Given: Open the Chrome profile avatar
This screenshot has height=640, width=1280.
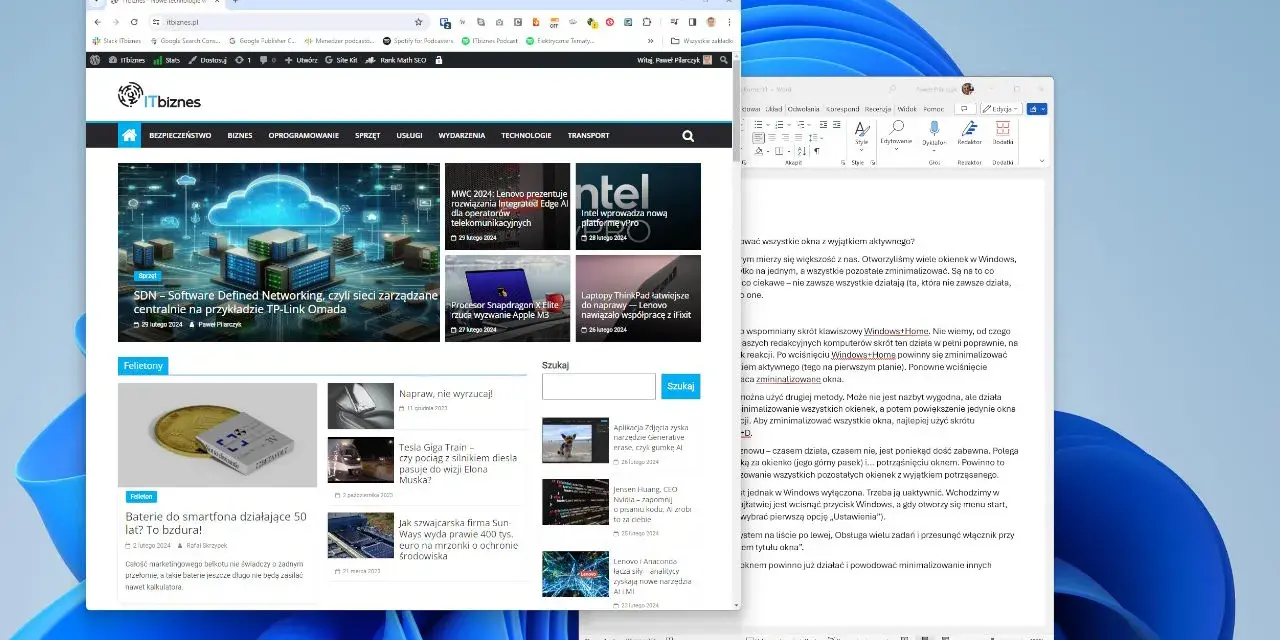Looking at the screenshot, I should pos(711,22).
